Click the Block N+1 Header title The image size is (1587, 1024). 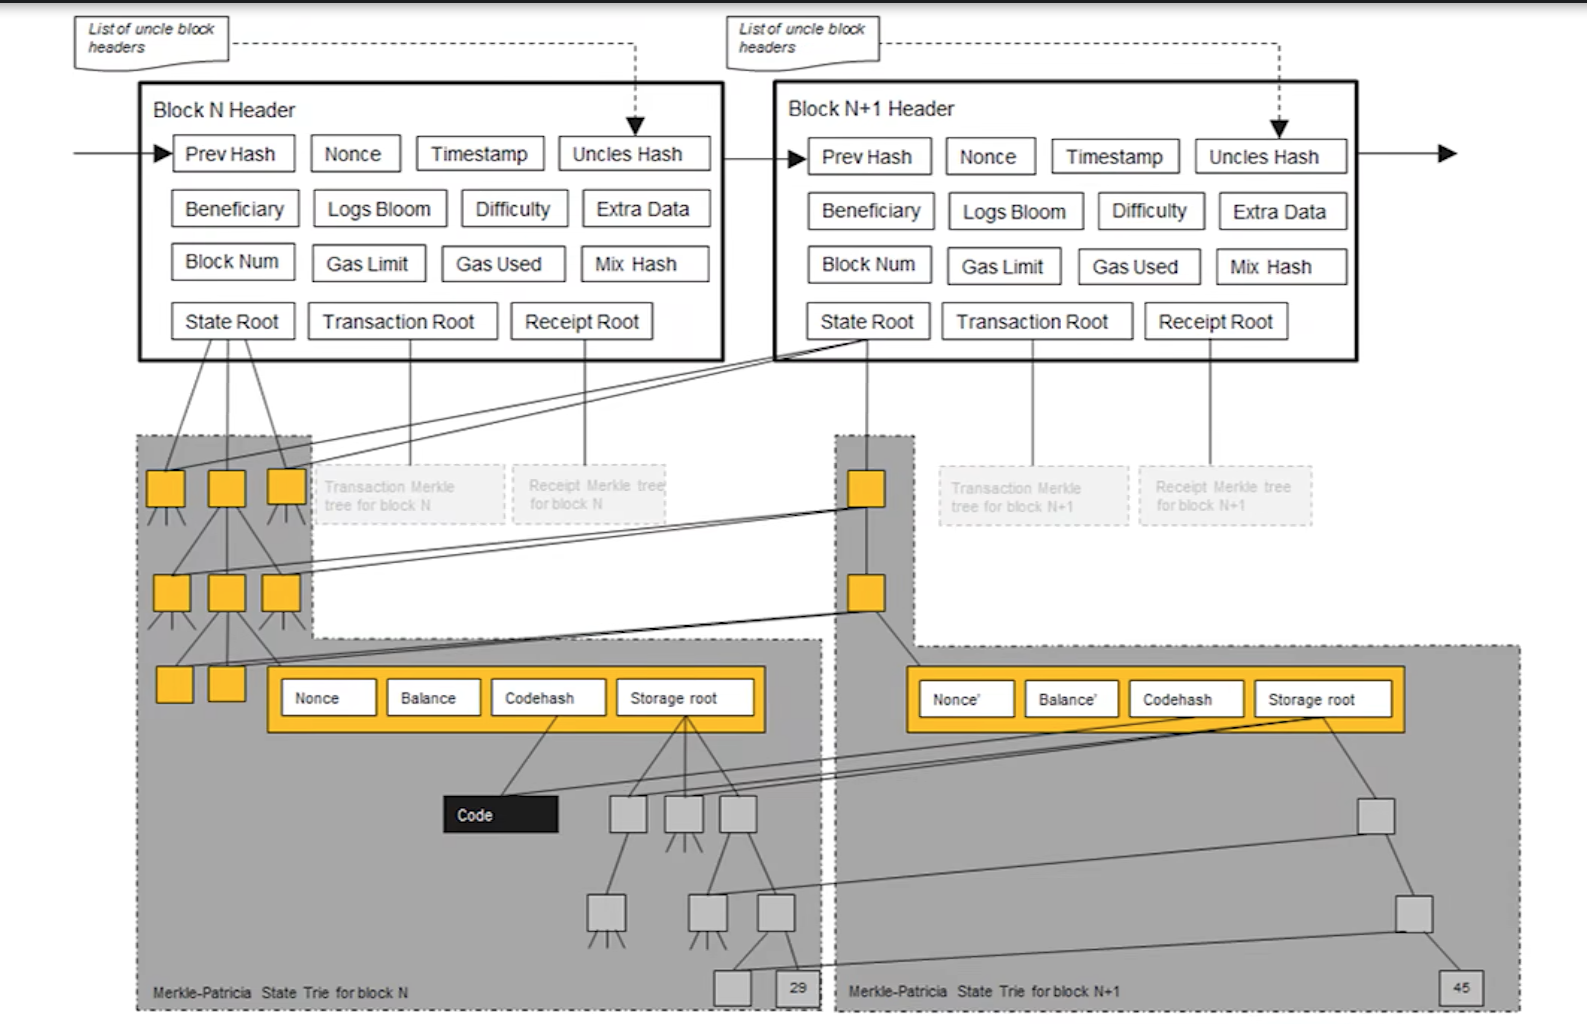[x=871, y=109]
